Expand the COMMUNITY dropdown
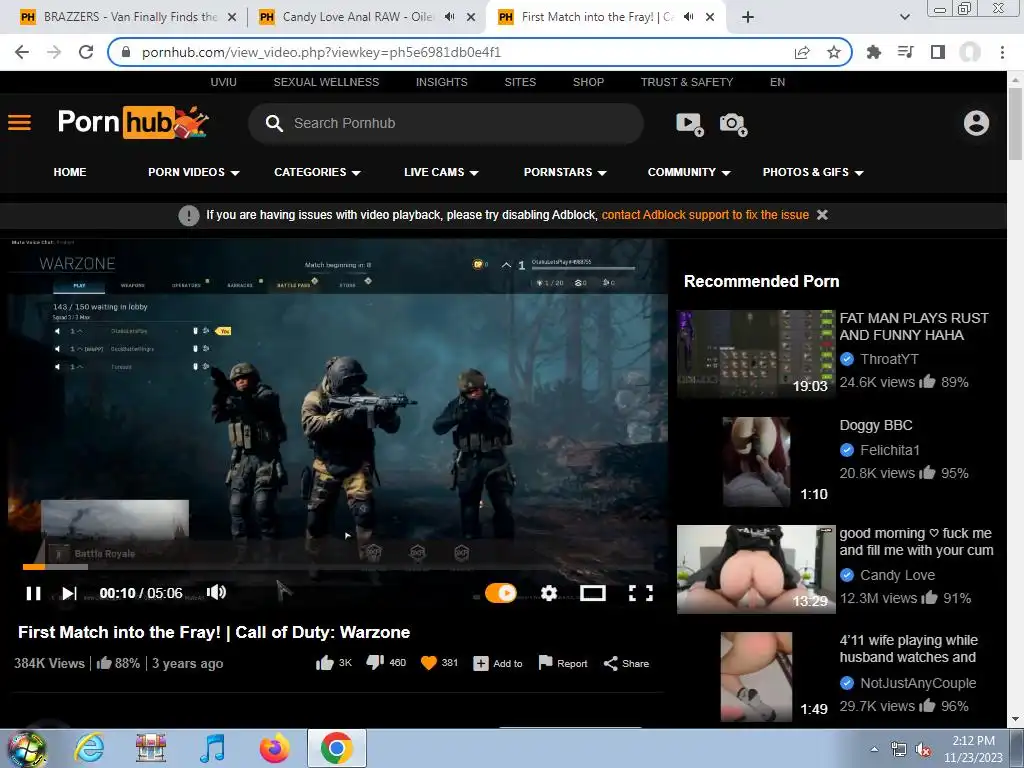Image resolution: width=1024 pixels, height=768 pixels. tap(689, 172)
